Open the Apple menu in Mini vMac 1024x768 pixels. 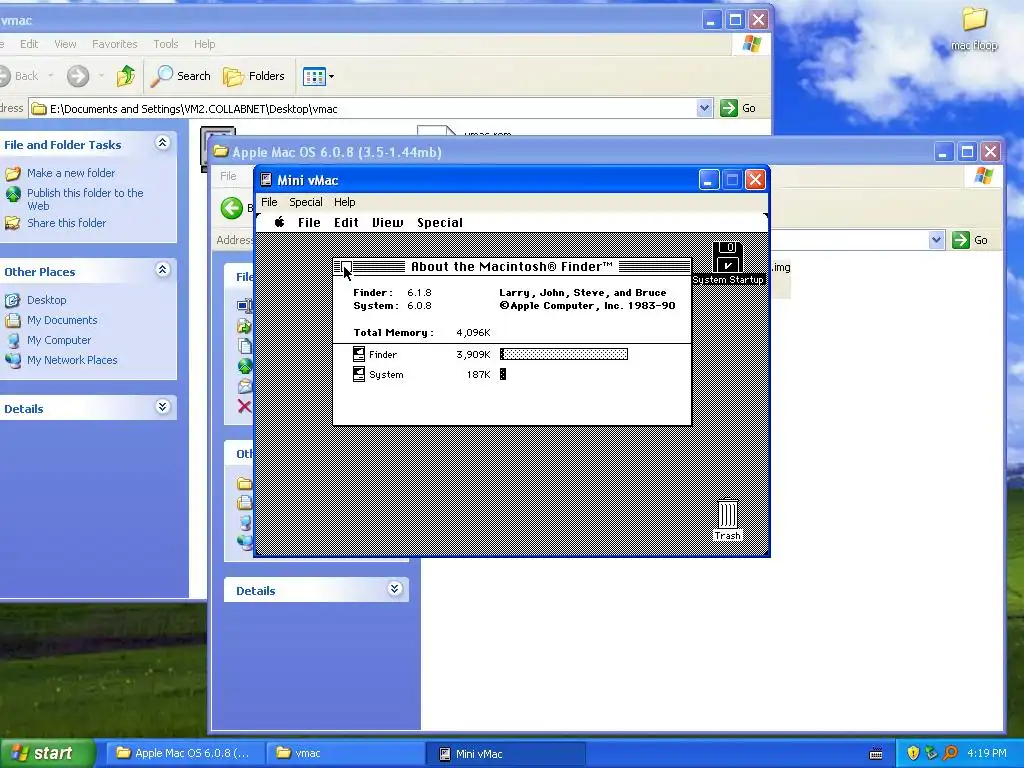click(x=280, y=222)
